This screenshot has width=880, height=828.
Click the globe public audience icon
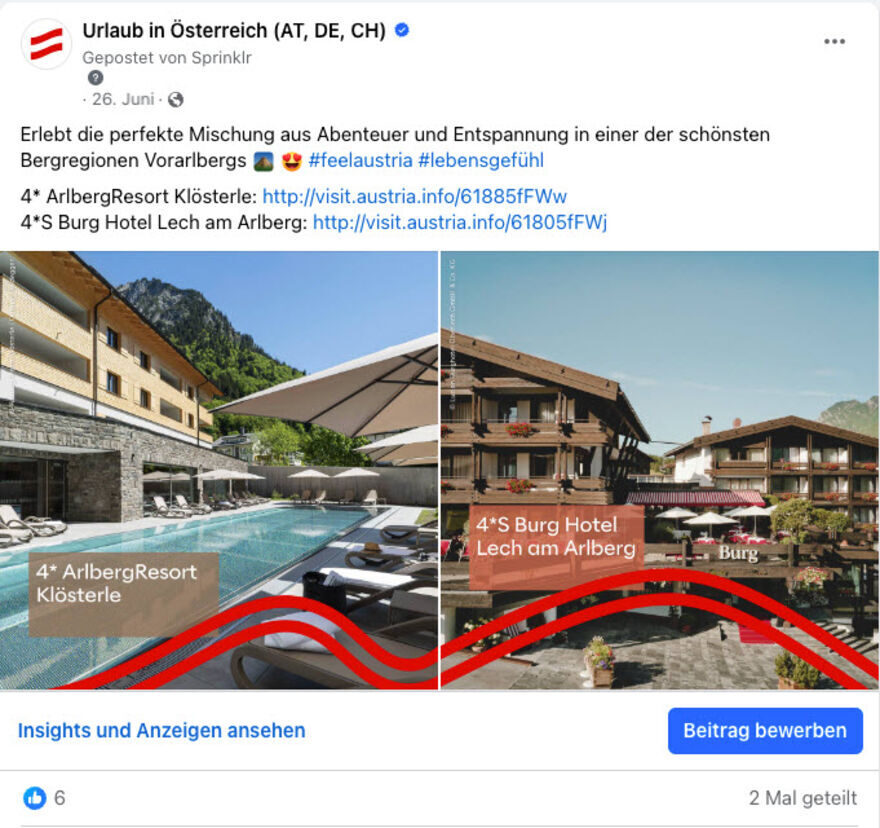coord(176,99)
